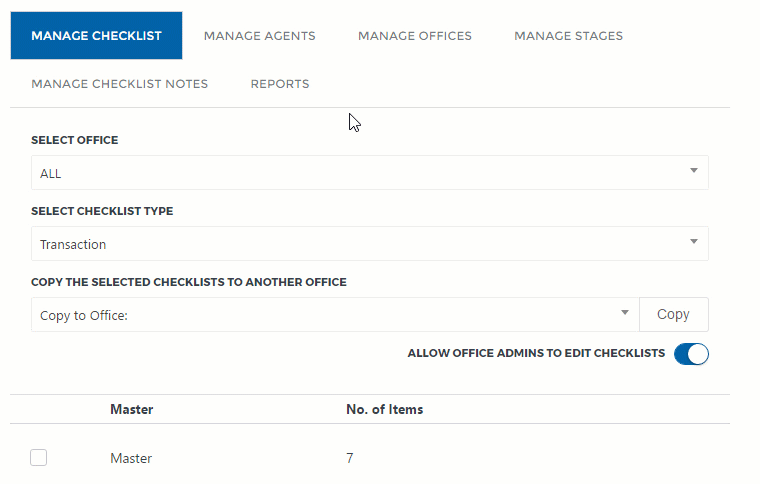The width and height of the screenshot is (760, 484).
Task: Open the Manage Stages tab
Action: coord(568,36)
